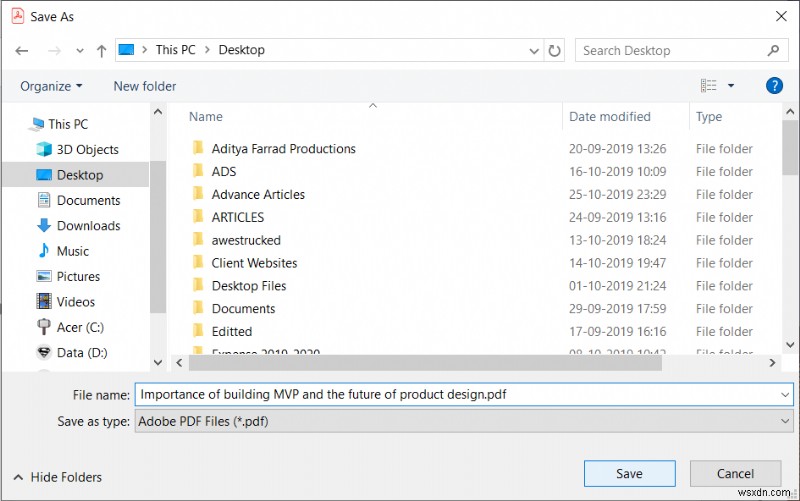The image size is (800, 501).
Task: Expand the File name dropdown arrow
Action: click(x=785, y=395)
